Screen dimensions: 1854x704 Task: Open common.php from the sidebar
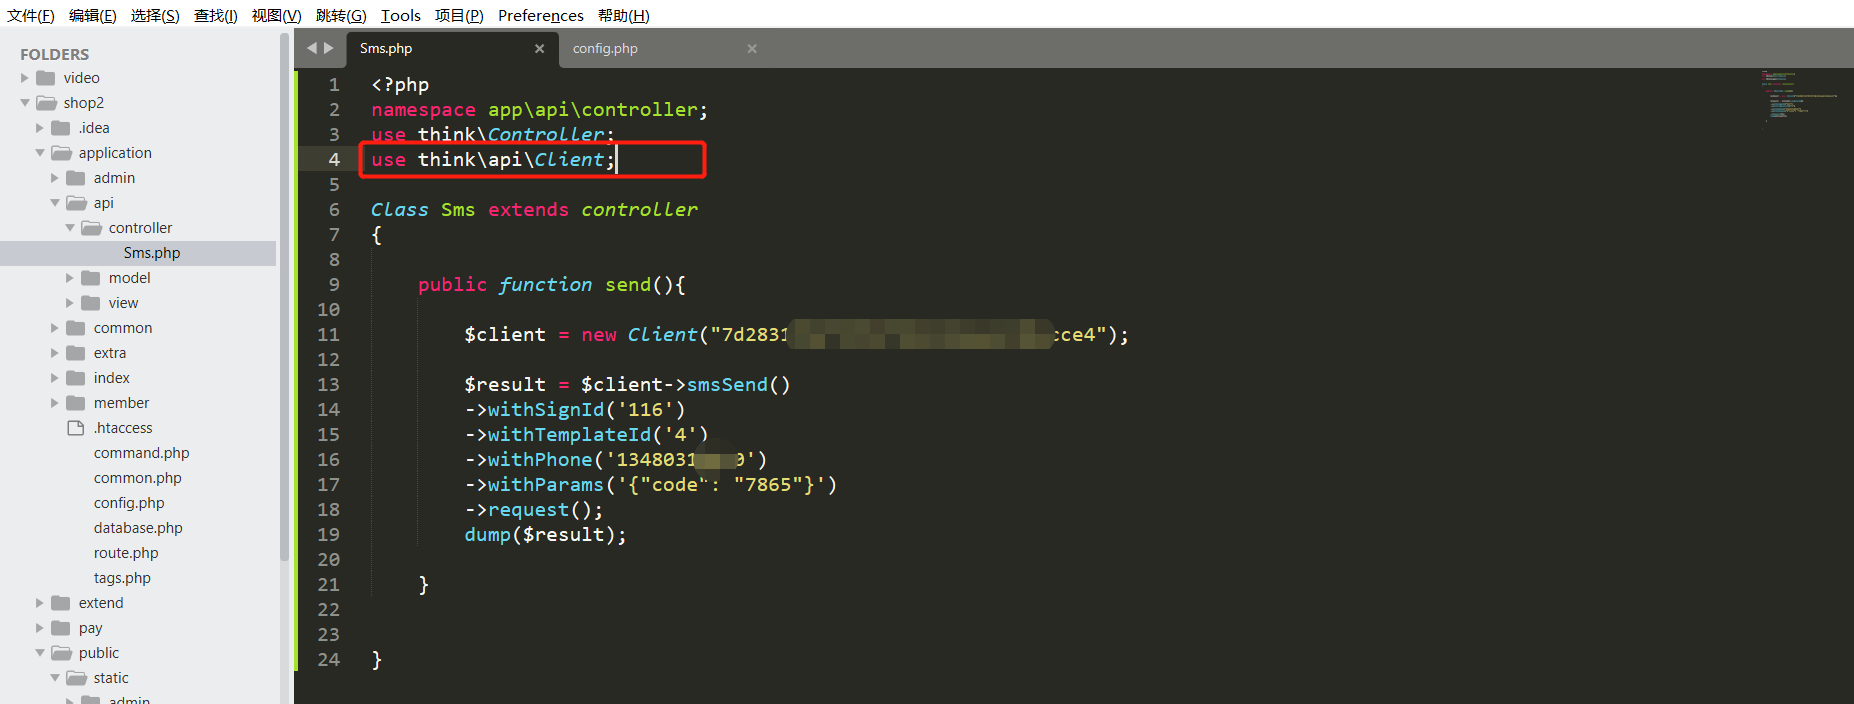coord(138,478)
